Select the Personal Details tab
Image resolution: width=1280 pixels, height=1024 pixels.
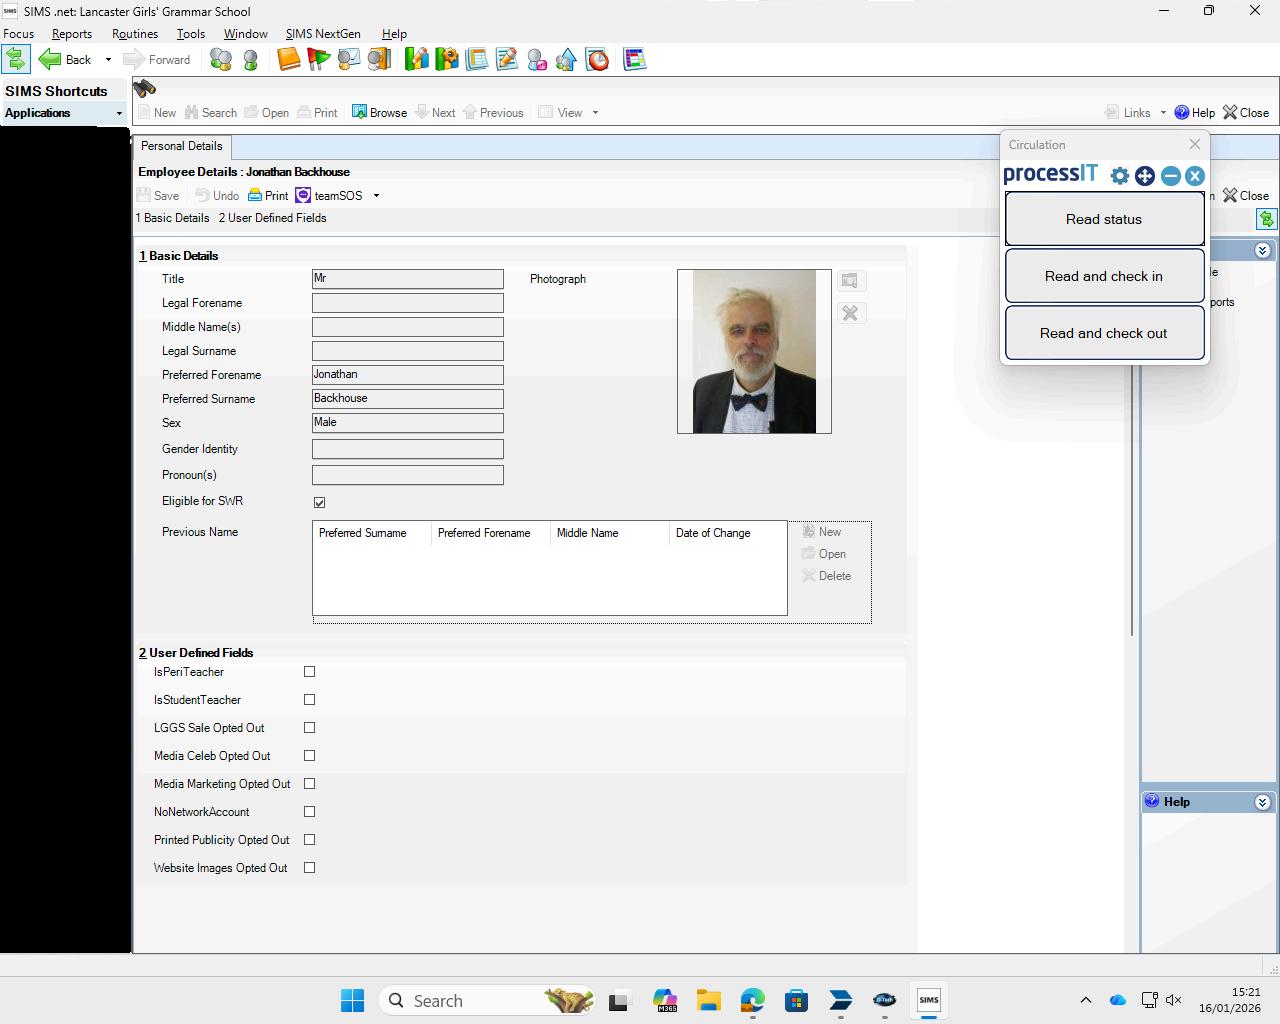(181, 146)
